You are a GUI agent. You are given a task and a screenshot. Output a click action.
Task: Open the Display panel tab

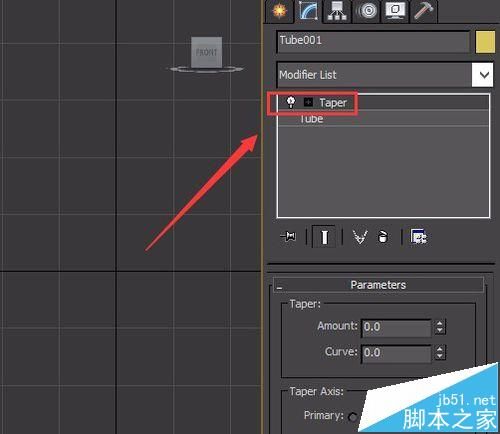395,11
